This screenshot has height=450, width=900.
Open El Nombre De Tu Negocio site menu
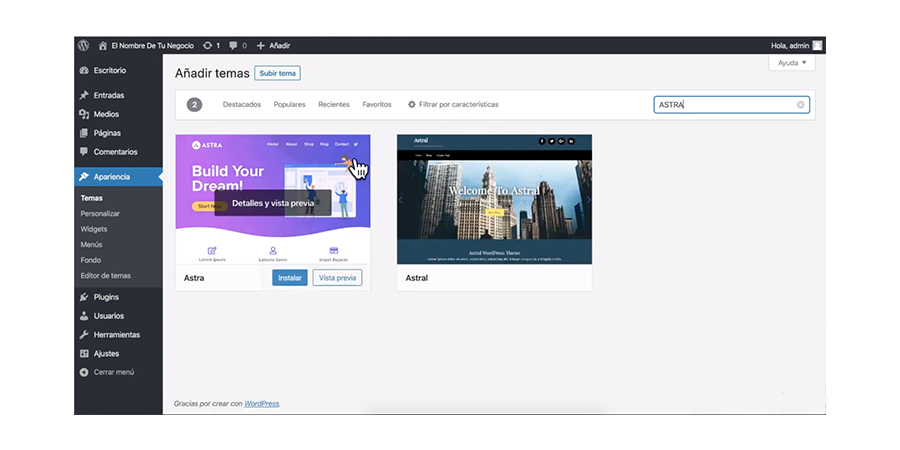[x=146, y=45]
